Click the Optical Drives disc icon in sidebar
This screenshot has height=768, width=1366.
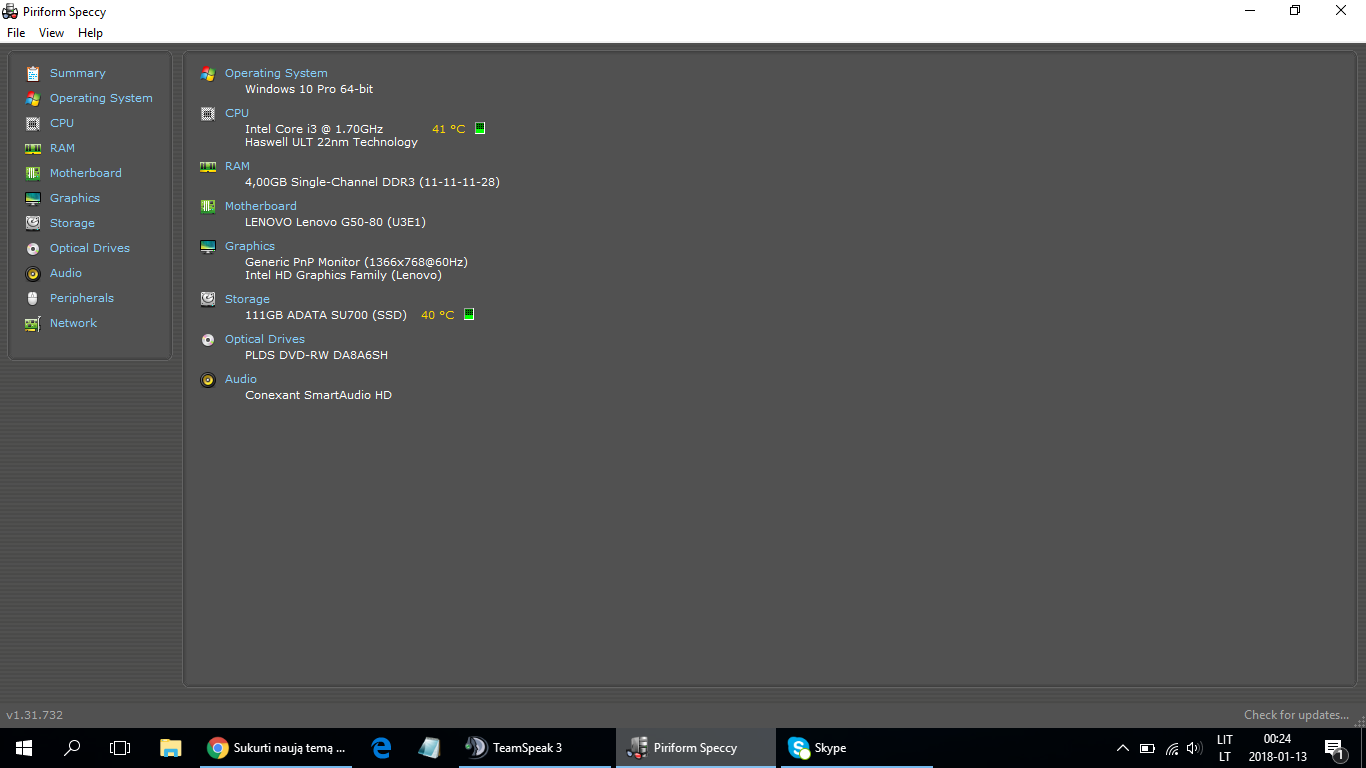coord(33,248)
